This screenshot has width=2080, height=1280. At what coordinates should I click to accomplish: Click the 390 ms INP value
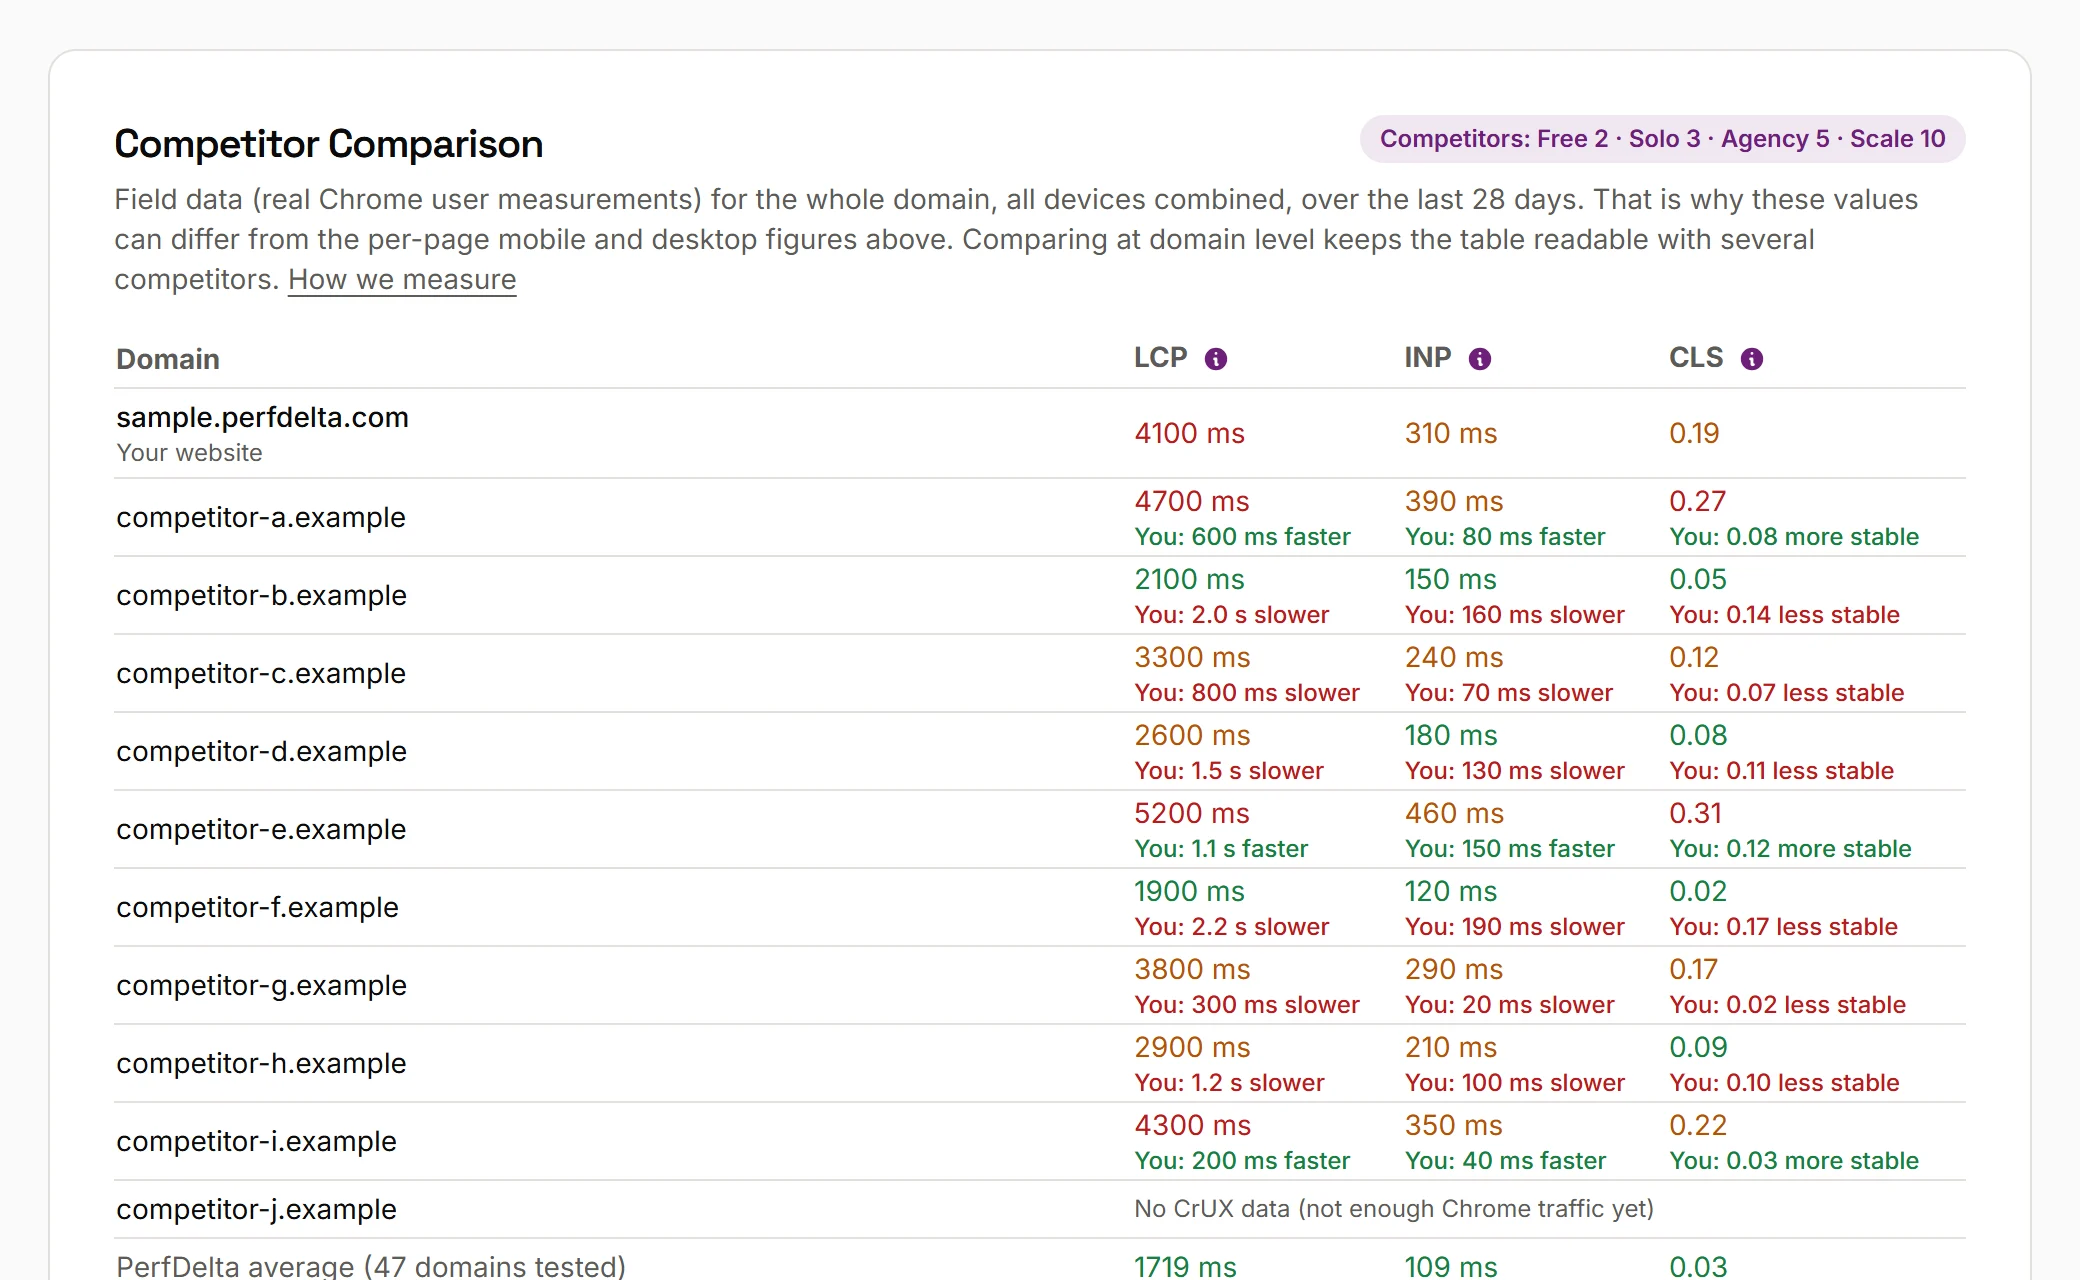pos(1453,501)
